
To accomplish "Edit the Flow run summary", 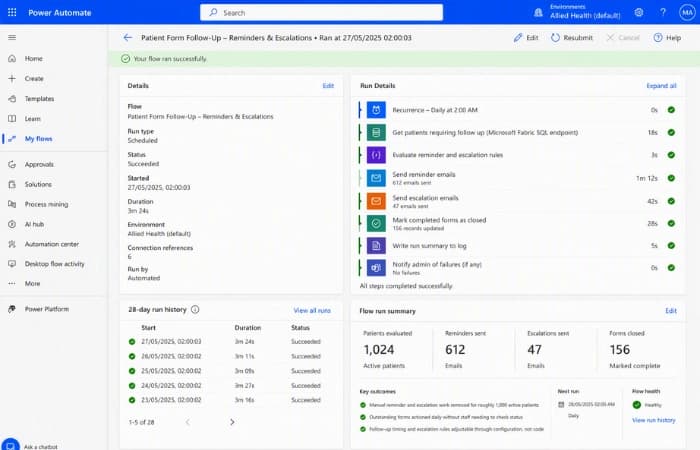I will point(671,311).
